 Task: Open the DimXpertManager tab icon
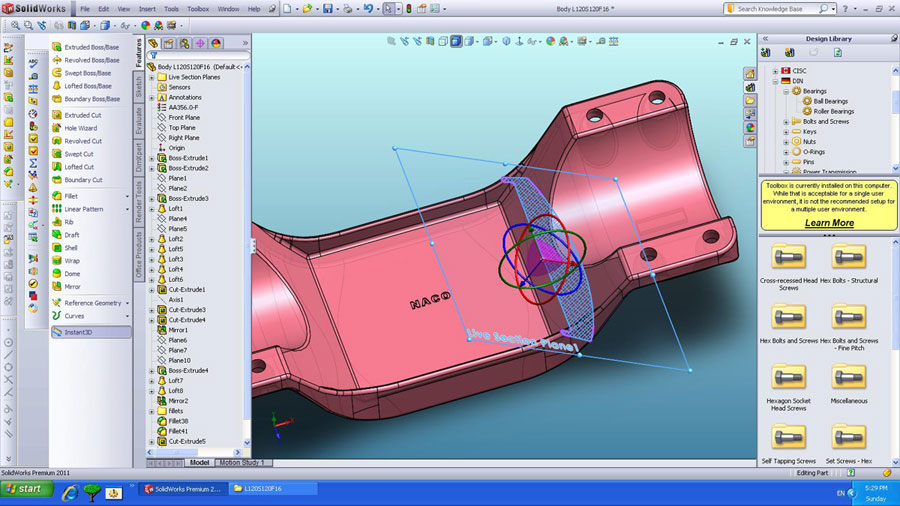tap(200, 43)
